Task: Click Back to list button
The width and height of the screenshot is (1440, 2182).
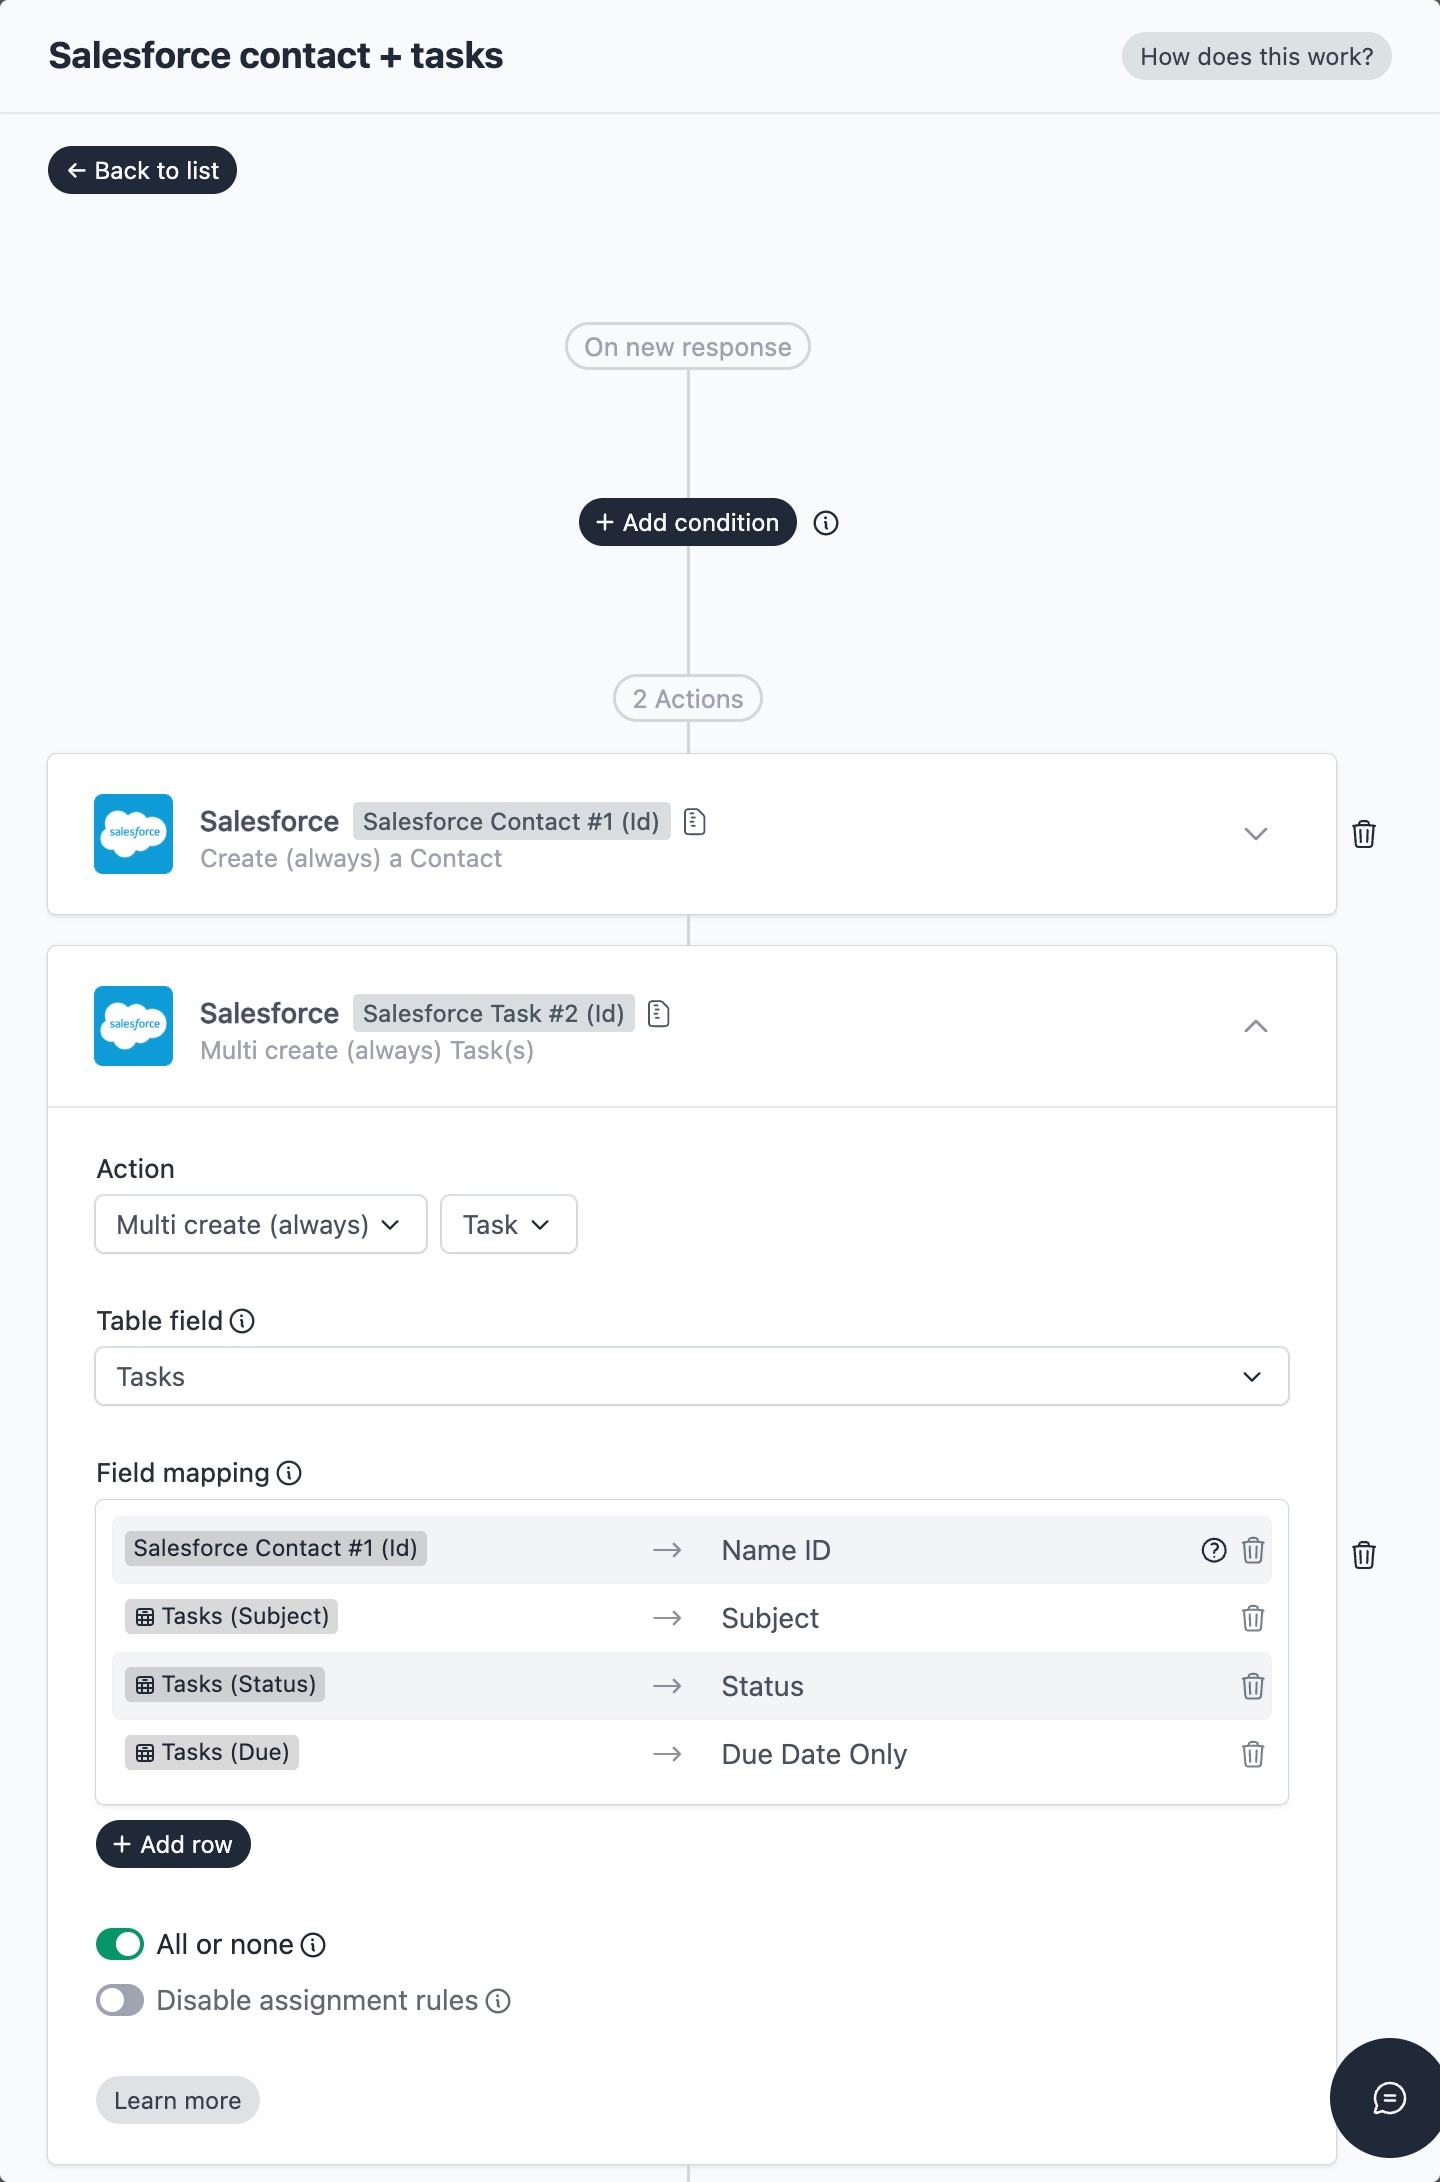Action: 142,170
